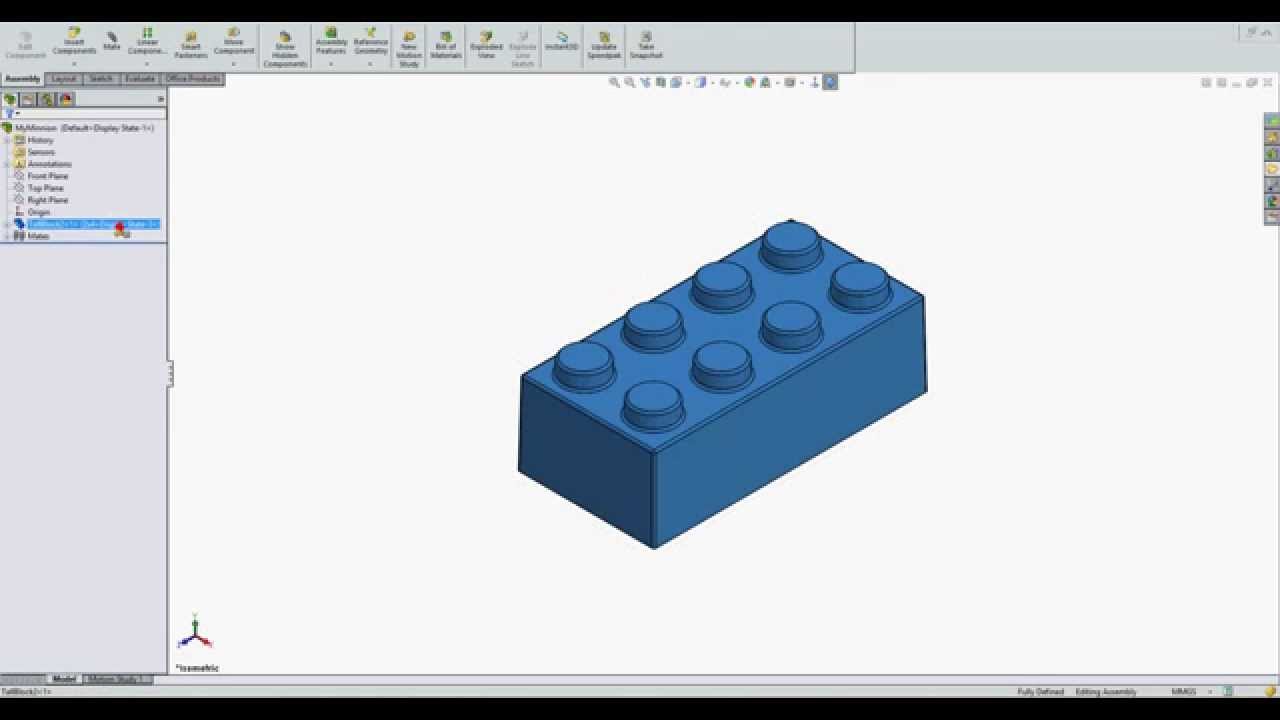The width and height of the screenshot is (1280, 720).
Task: Open the DisplayManager tab
Action: [x=66, y=99]
